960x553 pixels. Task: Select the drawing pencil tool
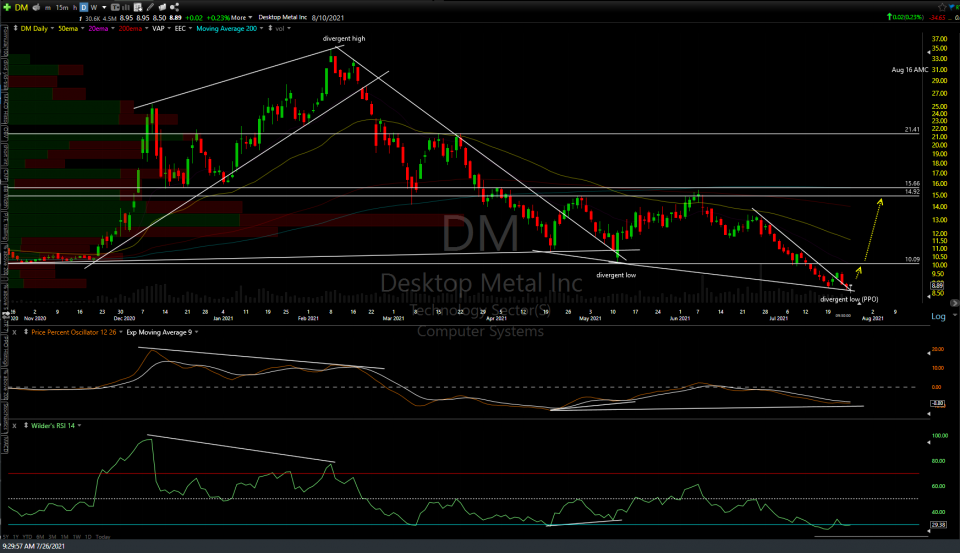(150, 7)
